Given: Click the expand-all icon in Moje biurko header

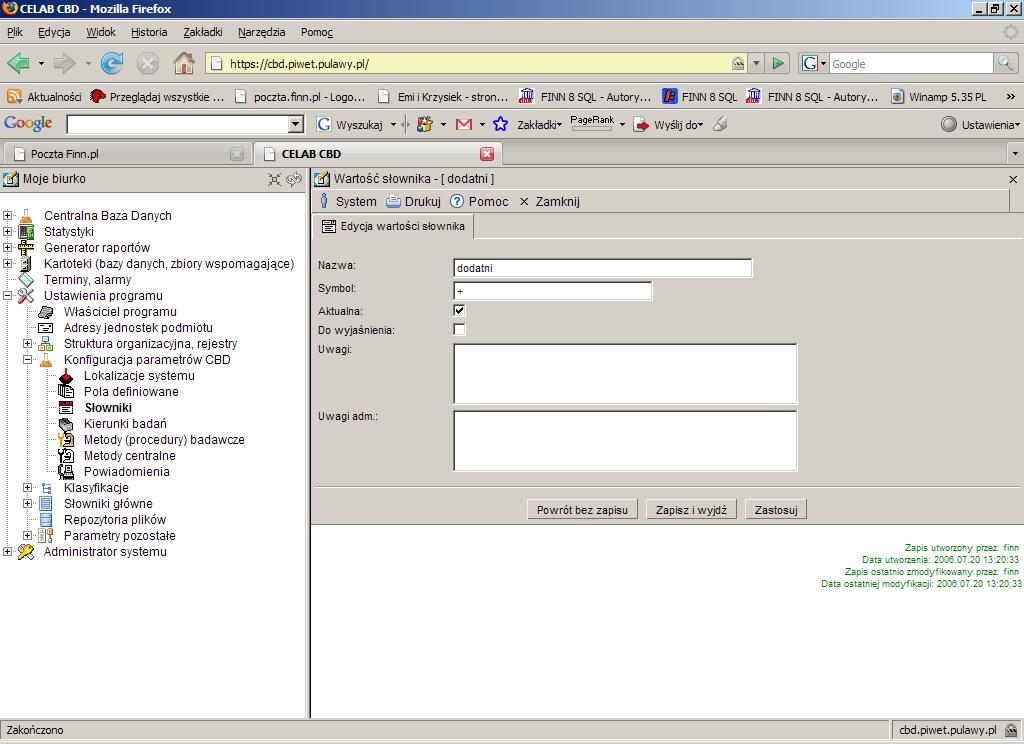Looking at the screenshot, I should 275,179.
